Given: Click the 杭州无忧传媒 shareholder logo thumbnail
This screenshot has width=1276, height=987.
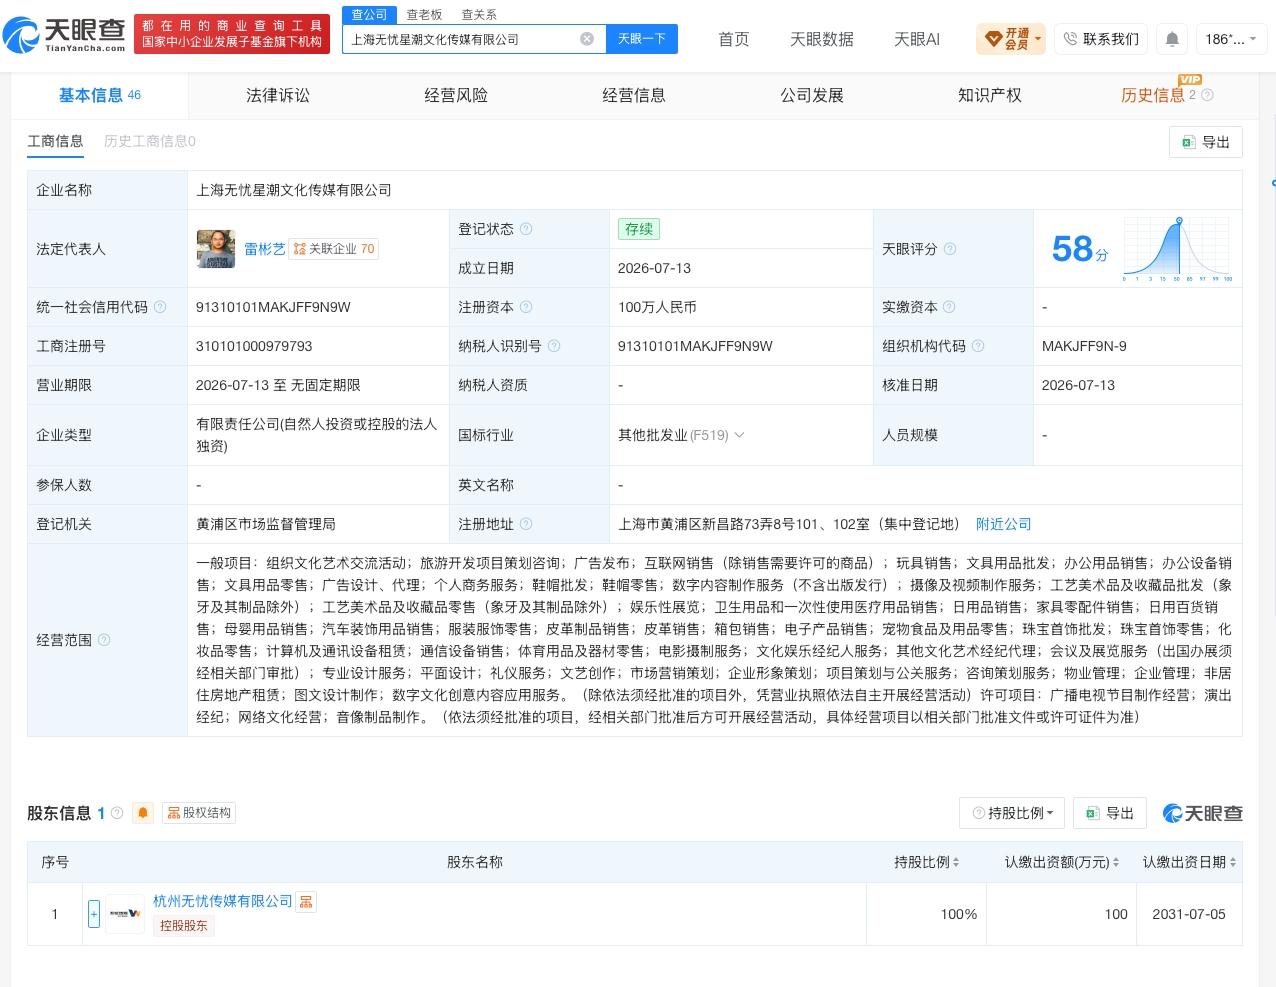Looking at the screenshot, I should pyautogui.click(x=125, y=914).
